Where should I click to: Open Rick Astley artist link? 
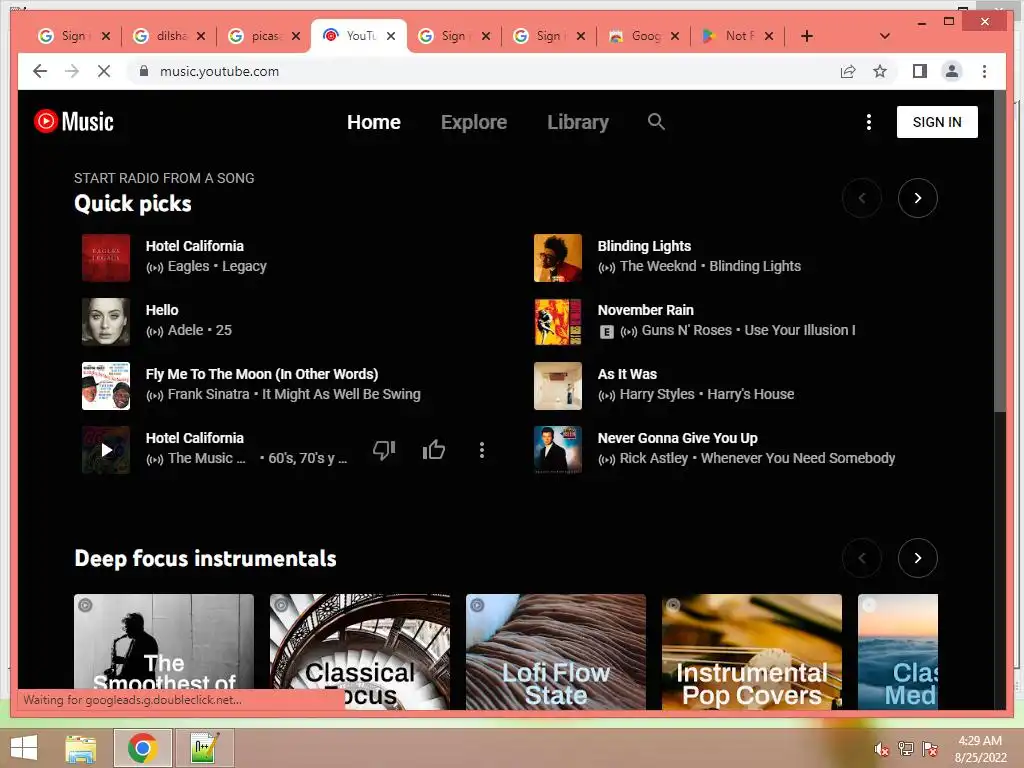point(654,458)
